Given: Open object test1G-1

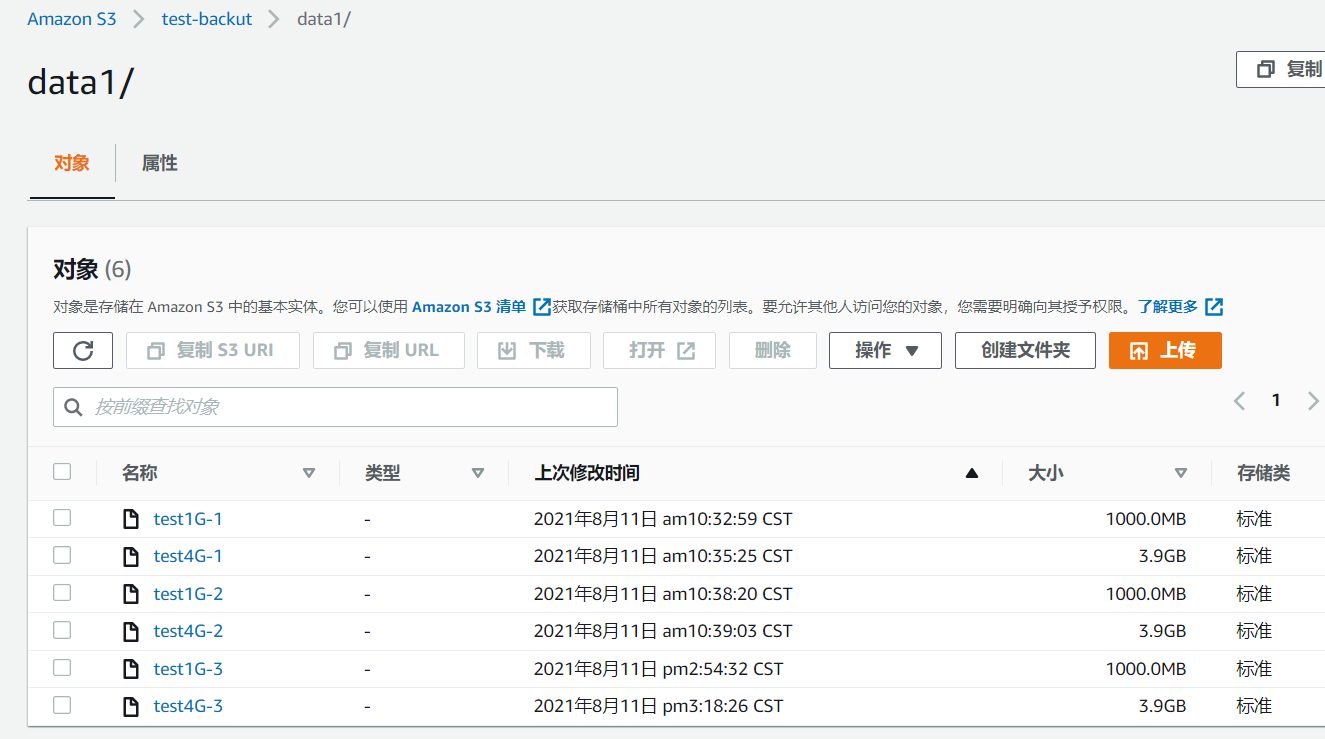Looking at the screenshot, I should coord(188,519).
